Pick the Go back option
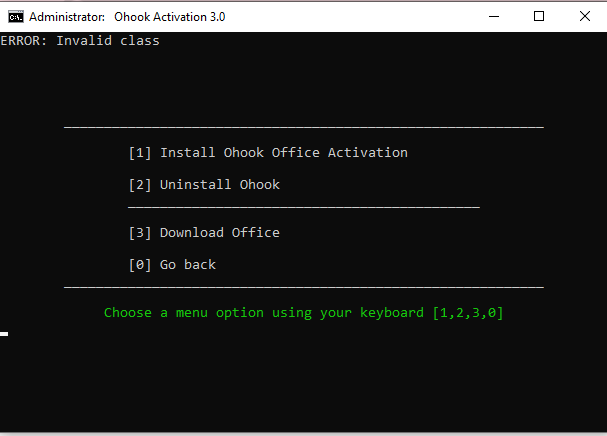 pyautogui.click(x=172, y=265)
